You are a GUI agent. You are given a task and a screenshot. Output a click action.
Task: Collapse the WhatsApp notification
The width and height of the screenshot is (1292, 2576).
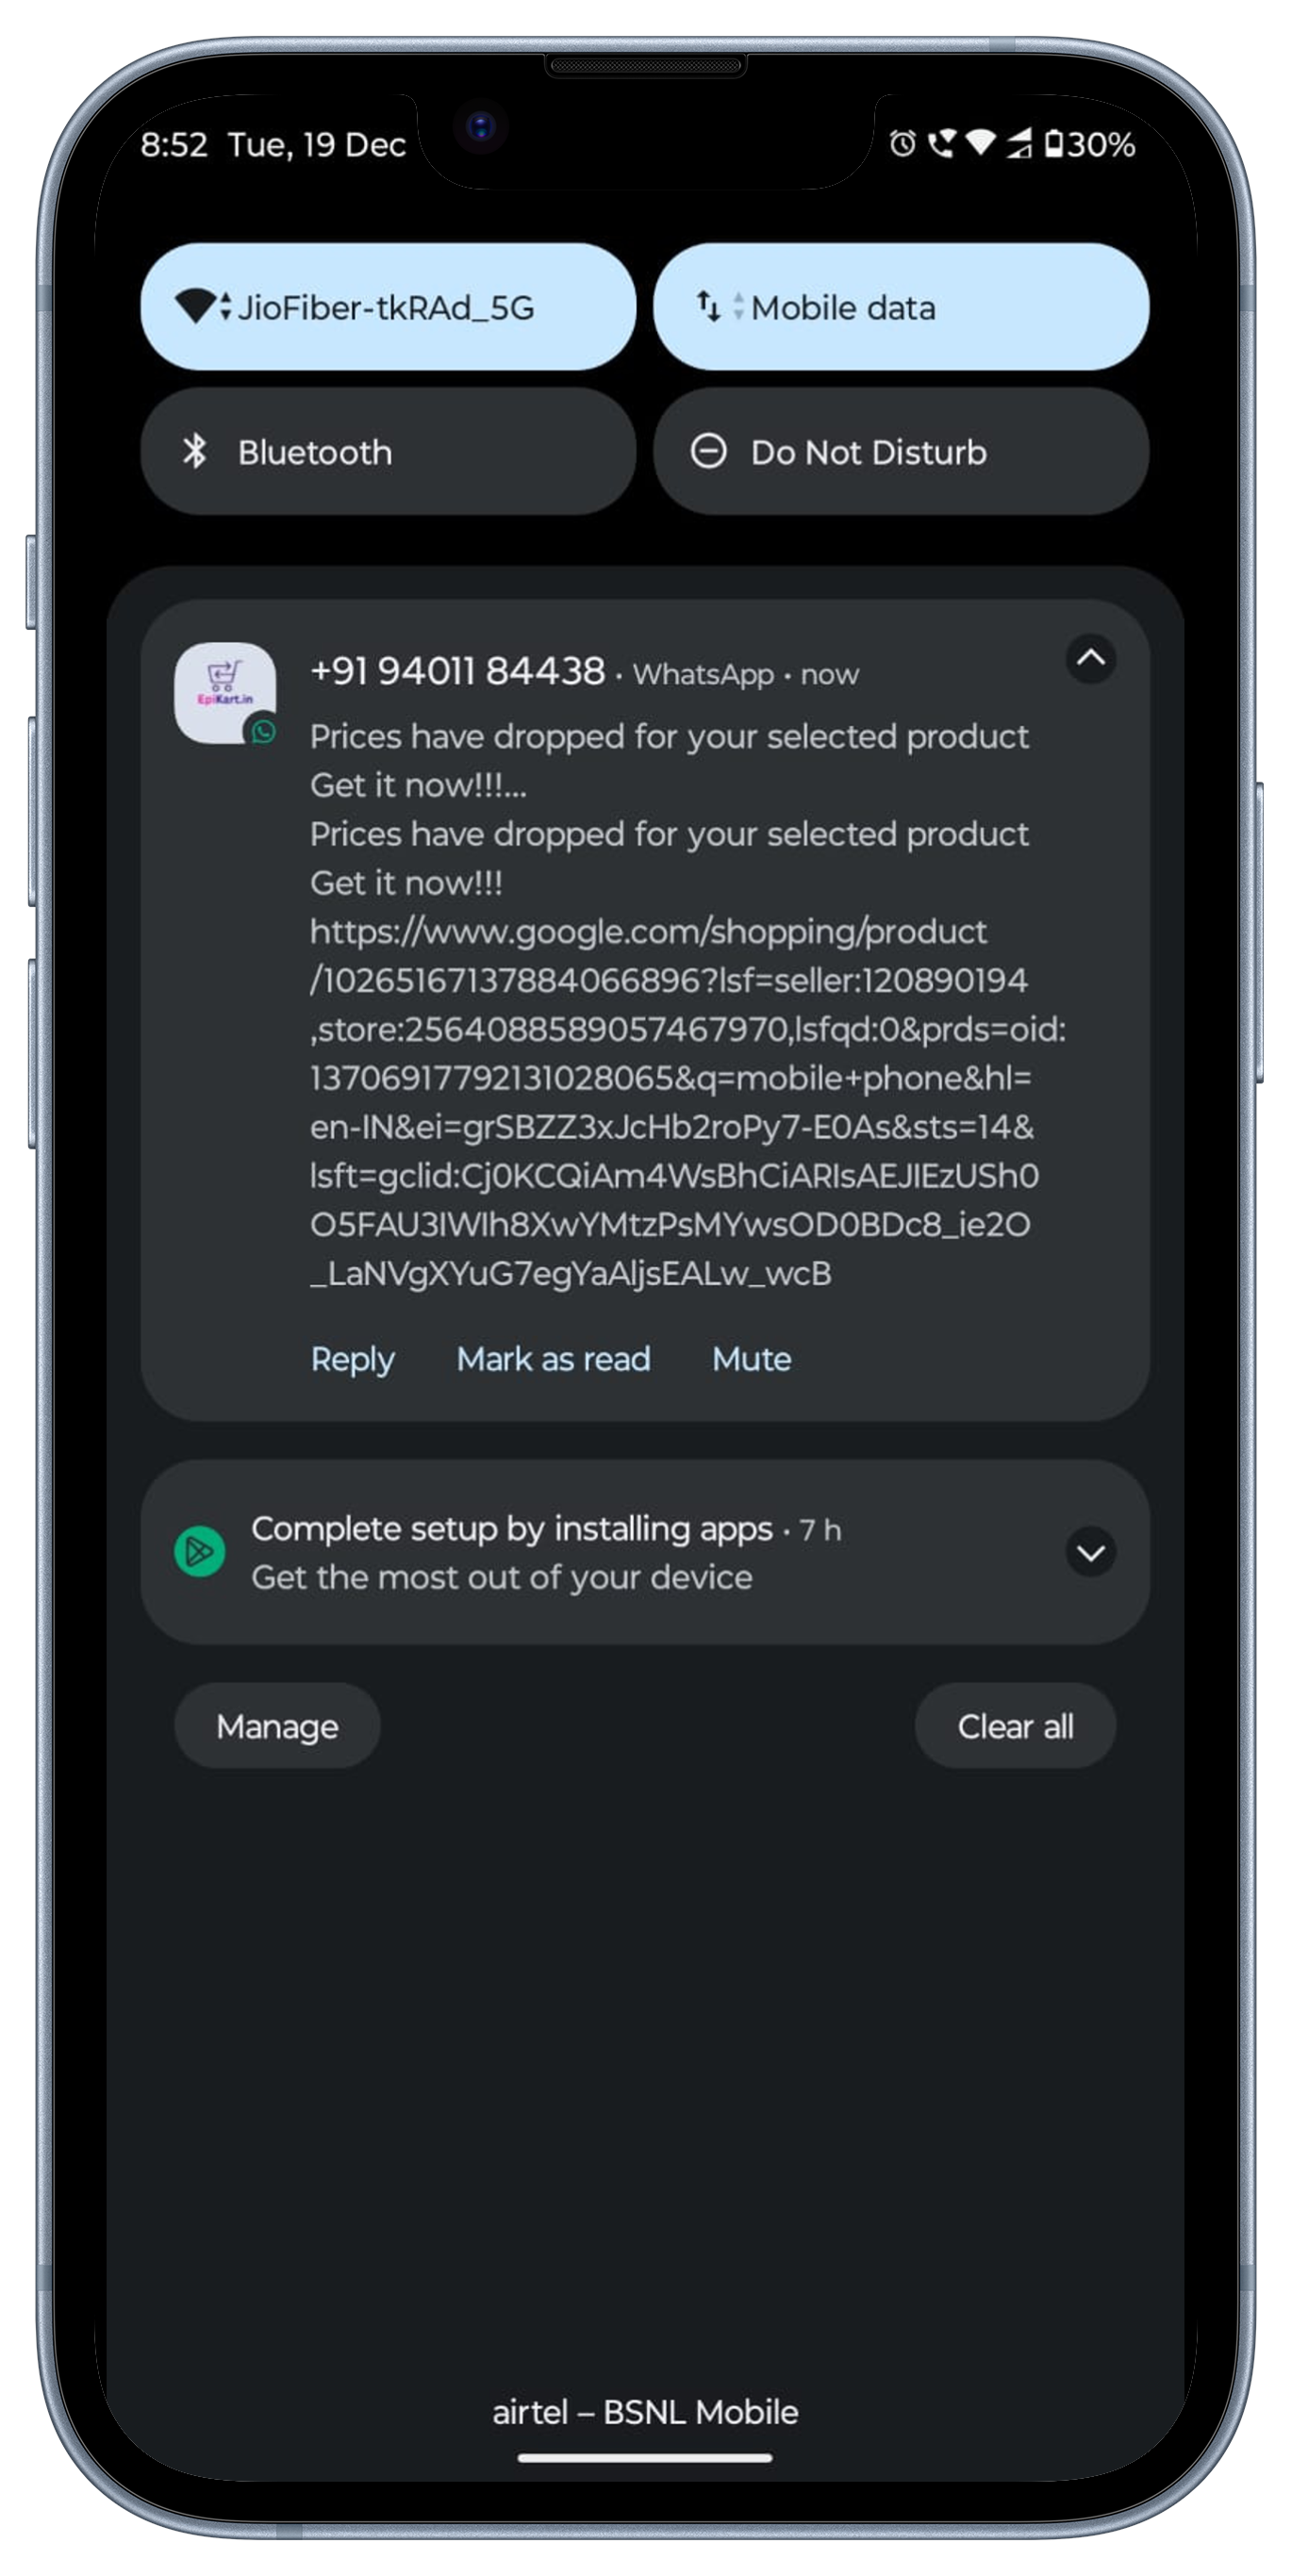point(1090,659)
